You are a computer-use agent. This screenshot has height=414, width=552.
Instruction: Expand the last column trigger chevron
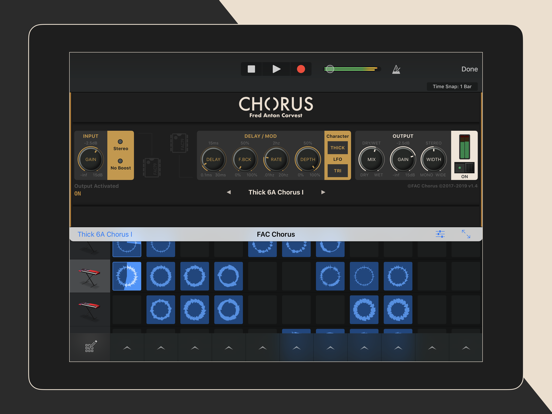[x=466, y=348]
